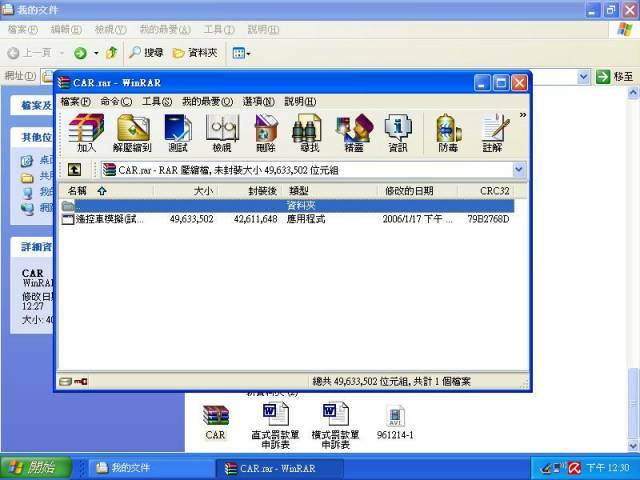Expand WinRAR toolbar overflow chevron

(x=522, y=116)
